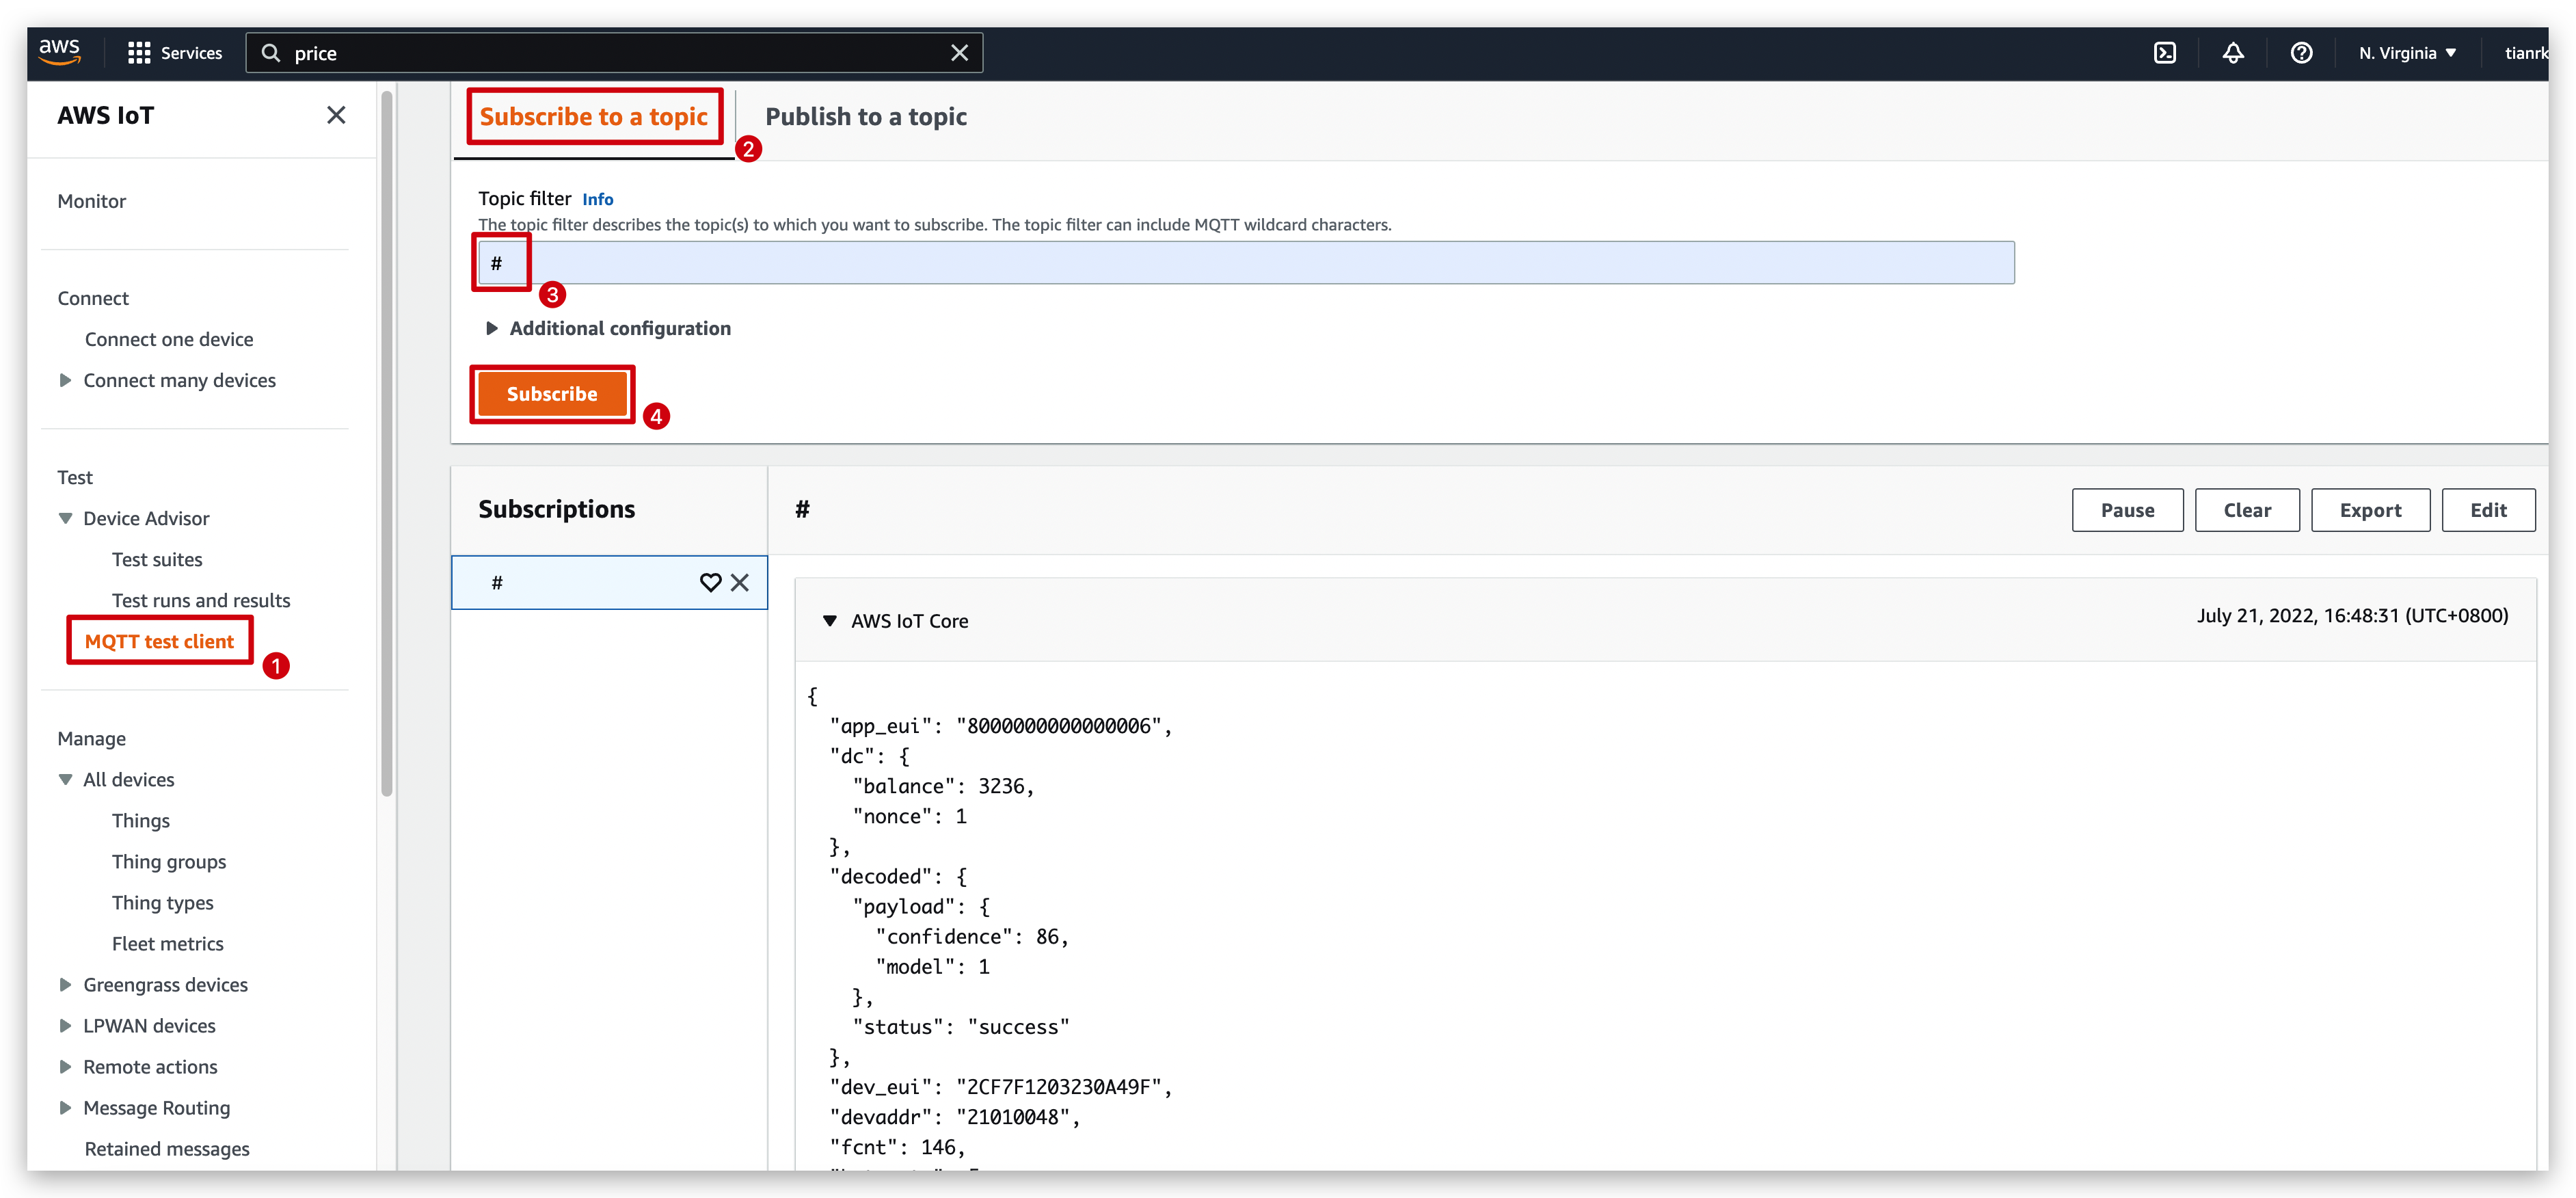This screenshot has height=1198, width=2576.
Task: Expand Connect many devices
Action: pos(65,380)
